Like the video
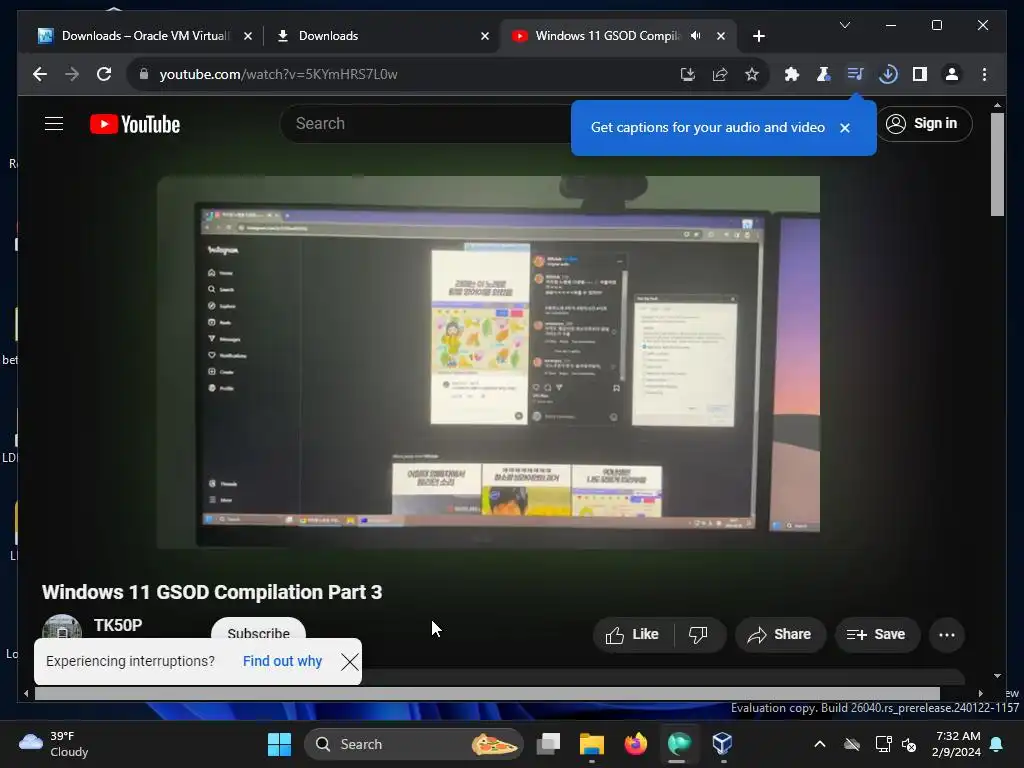1024x768 pixels. pos(632,635)
